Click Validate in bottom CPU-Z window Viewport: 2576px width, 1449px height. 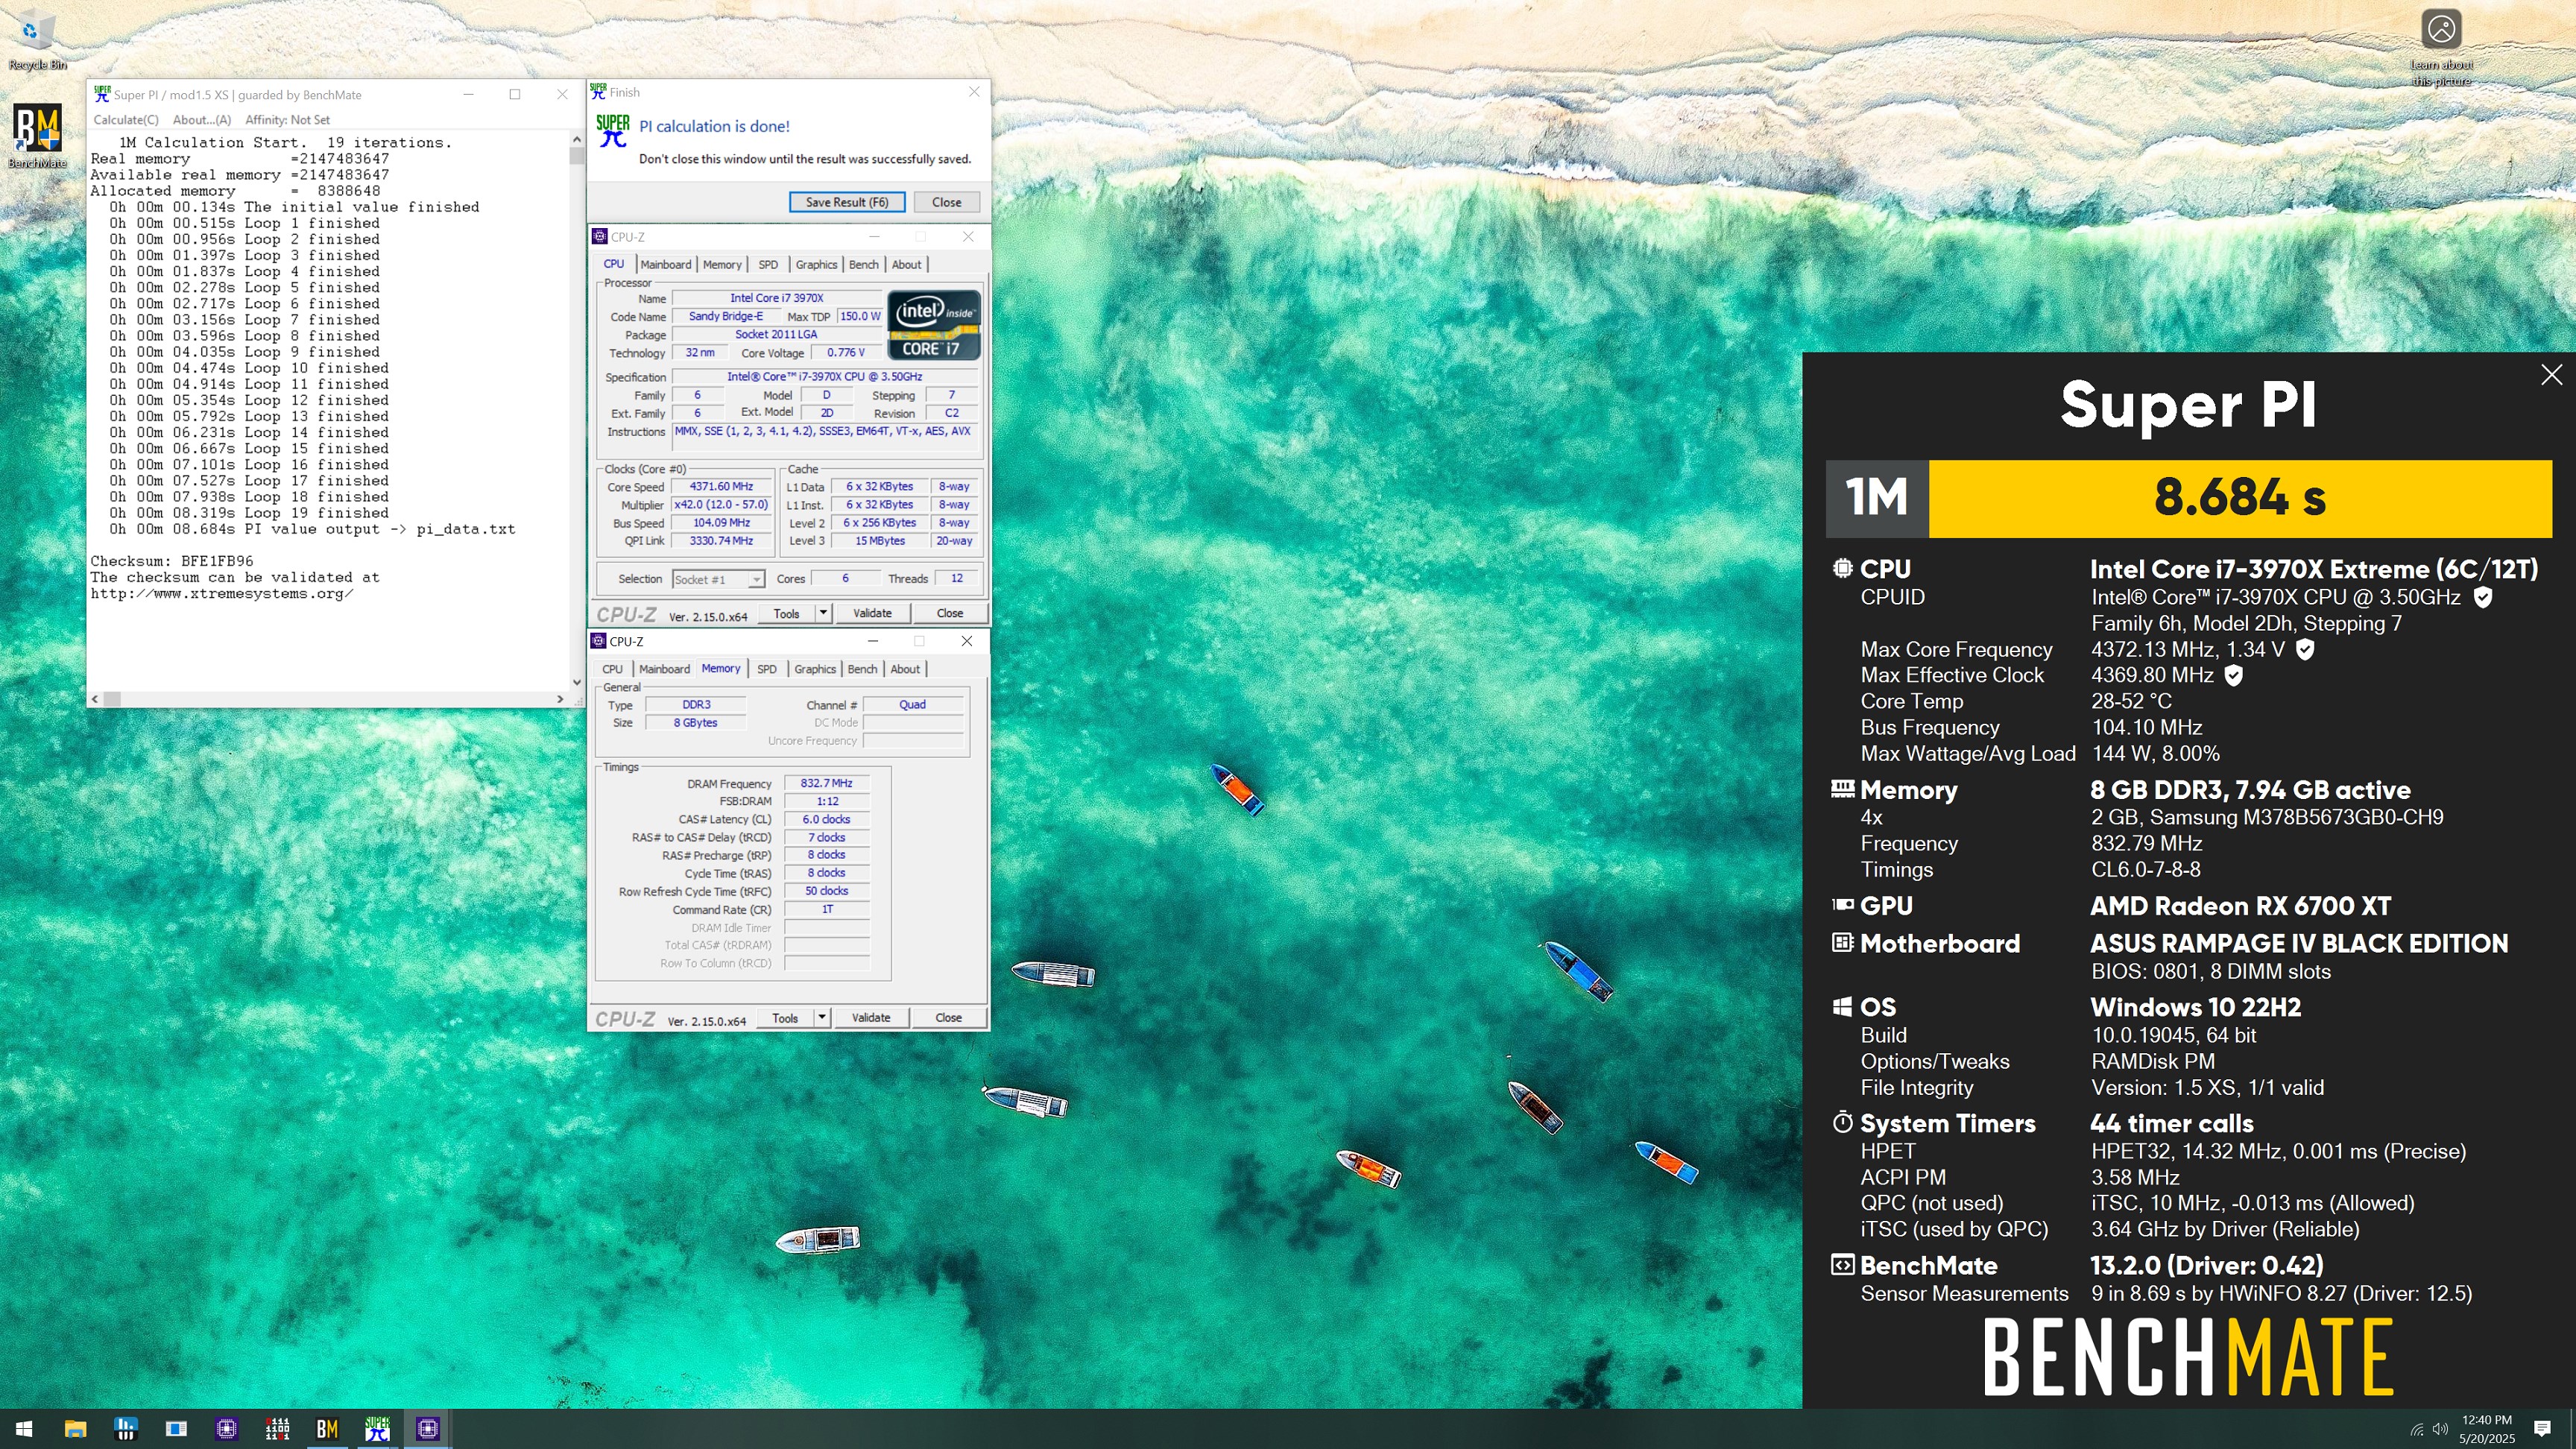click(870, 1018)
